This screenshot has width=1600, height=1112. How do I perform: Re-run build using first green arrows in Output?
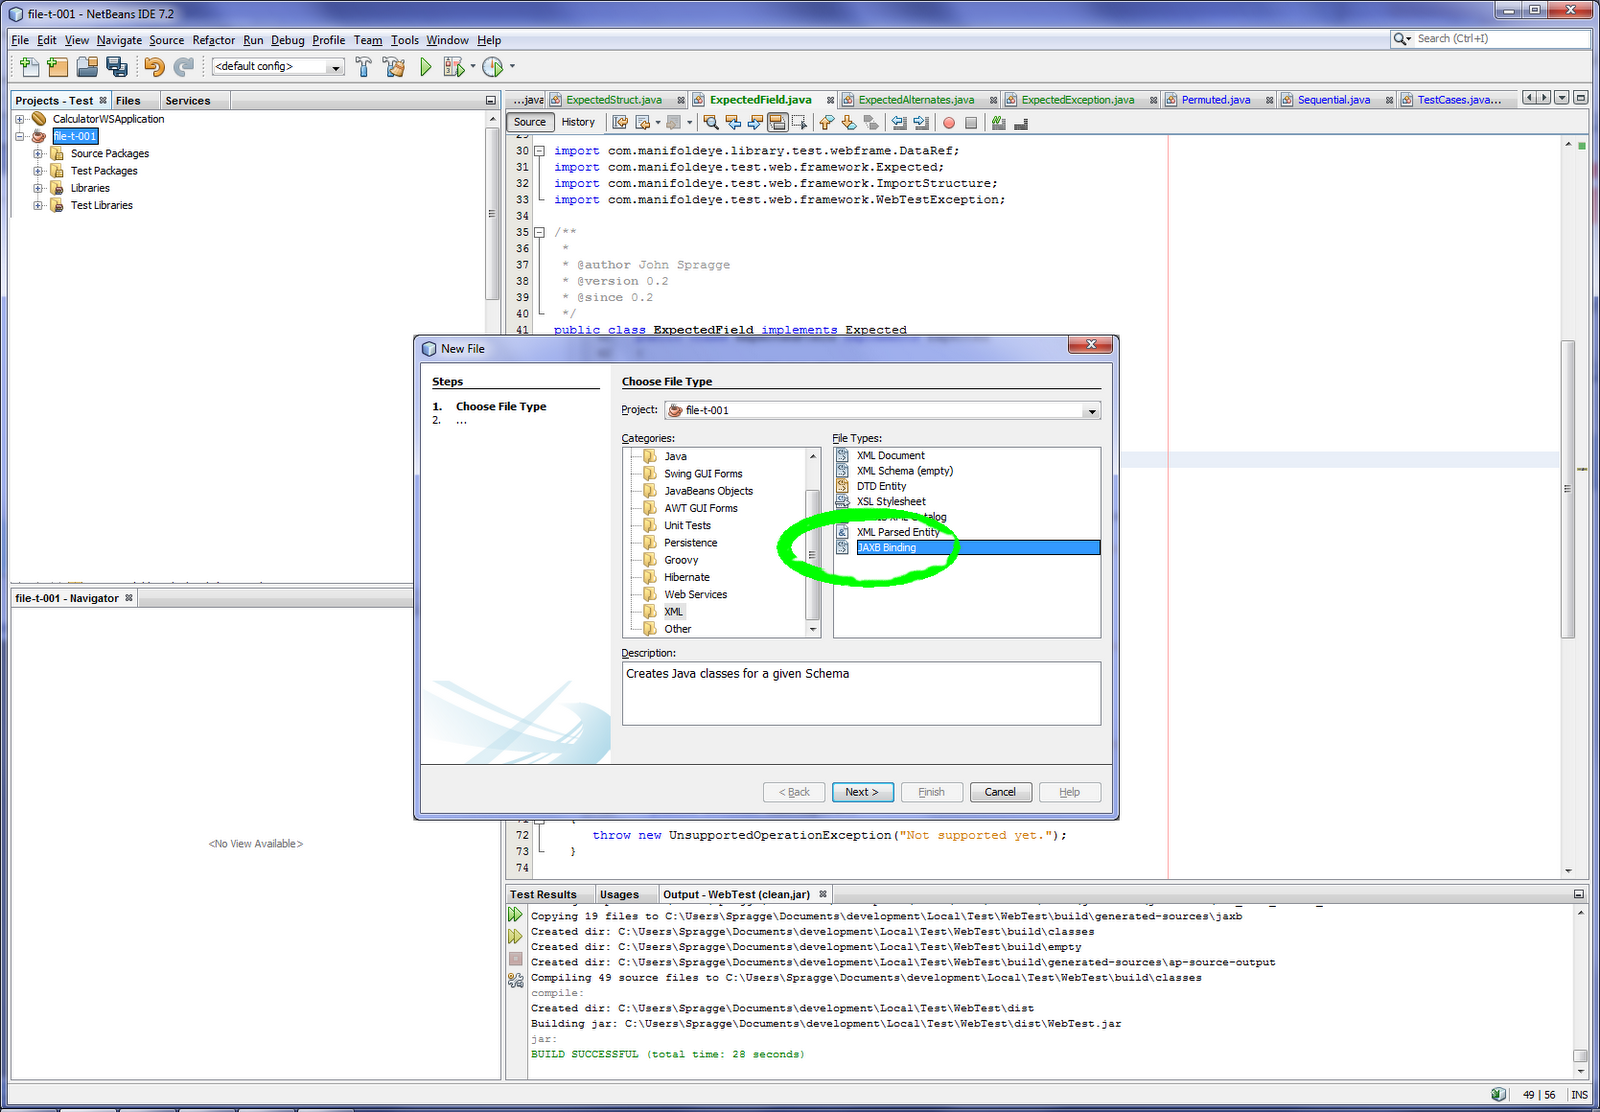(515, 914)
